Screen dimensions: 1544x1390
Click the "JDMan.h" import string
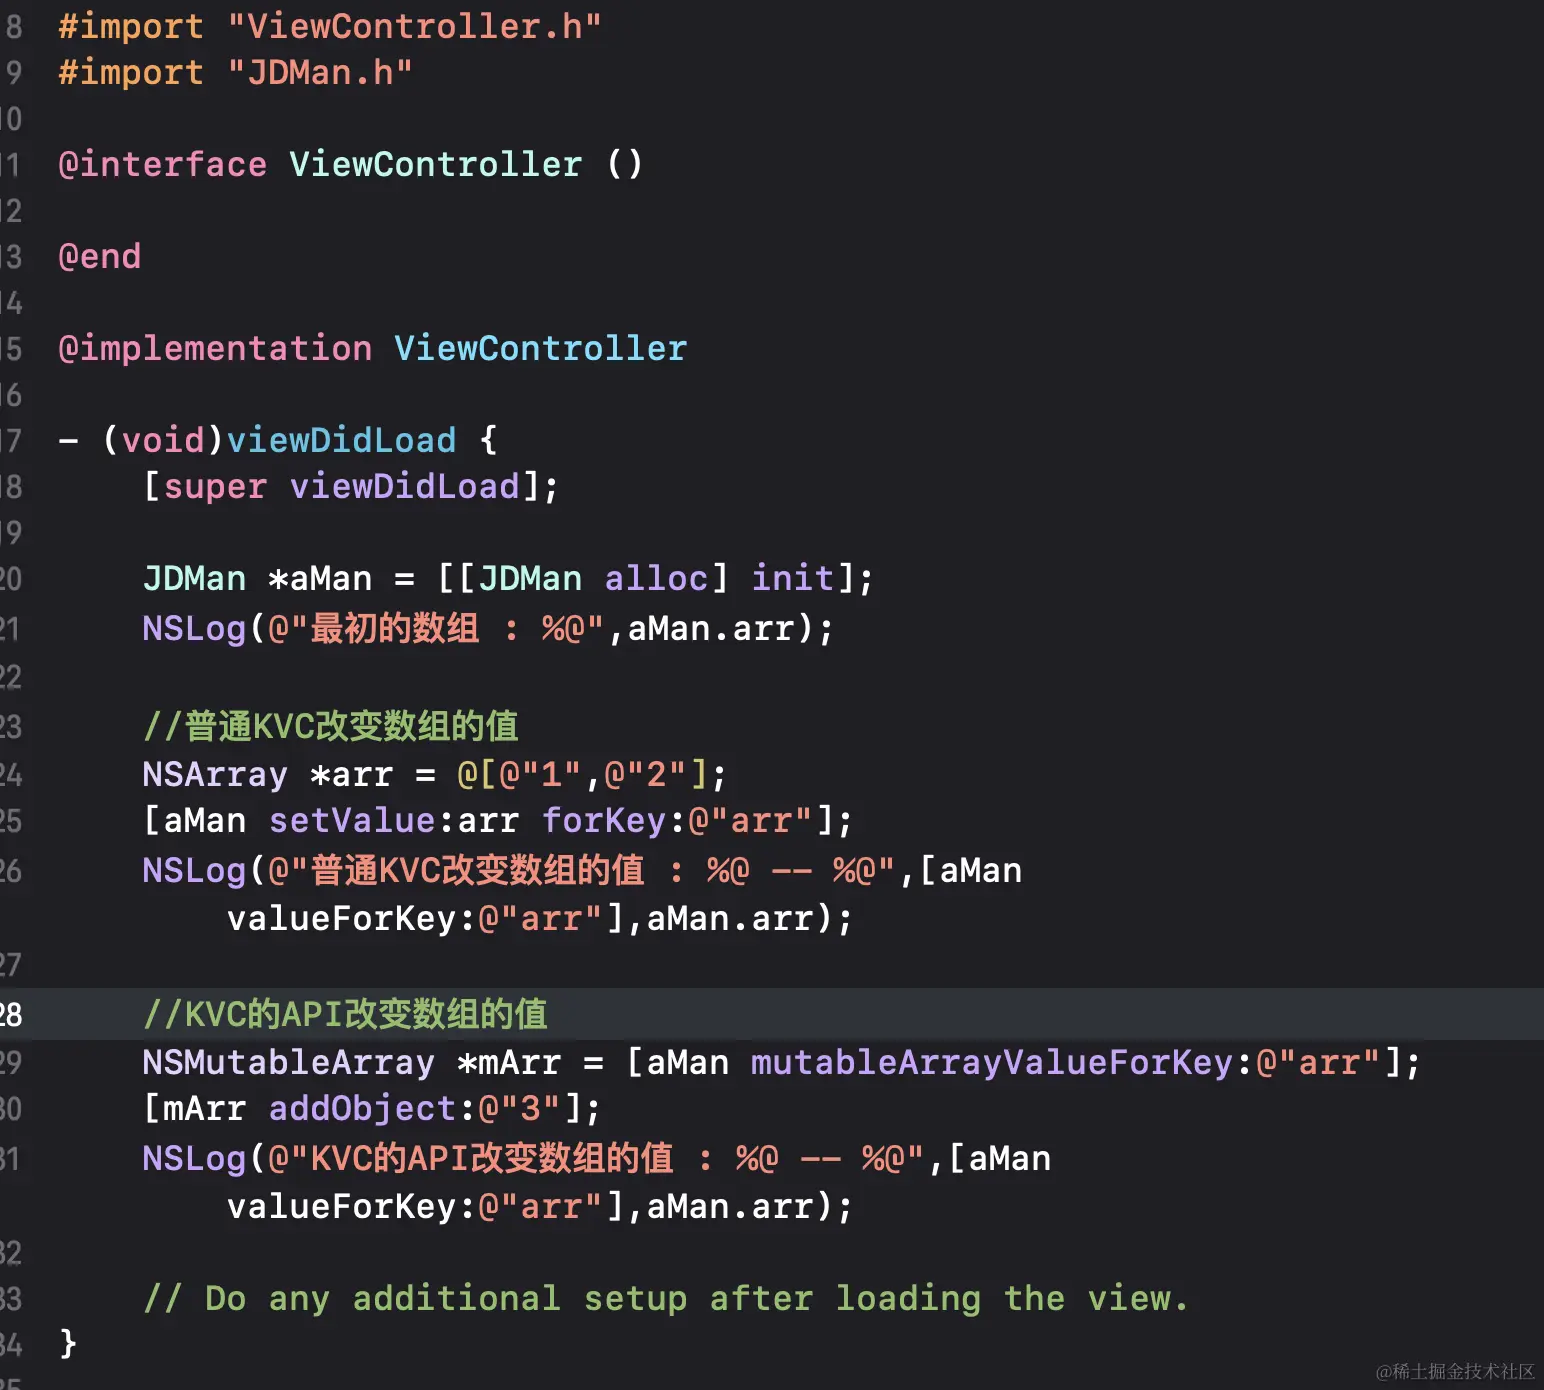(x=320, y=72)
